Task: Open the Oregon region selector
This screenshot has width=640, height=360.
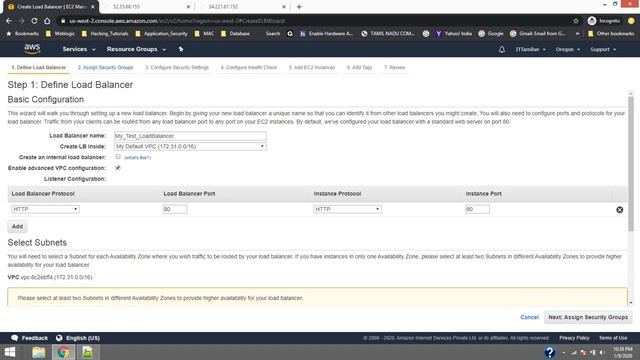Action: [x=568, y=49]
